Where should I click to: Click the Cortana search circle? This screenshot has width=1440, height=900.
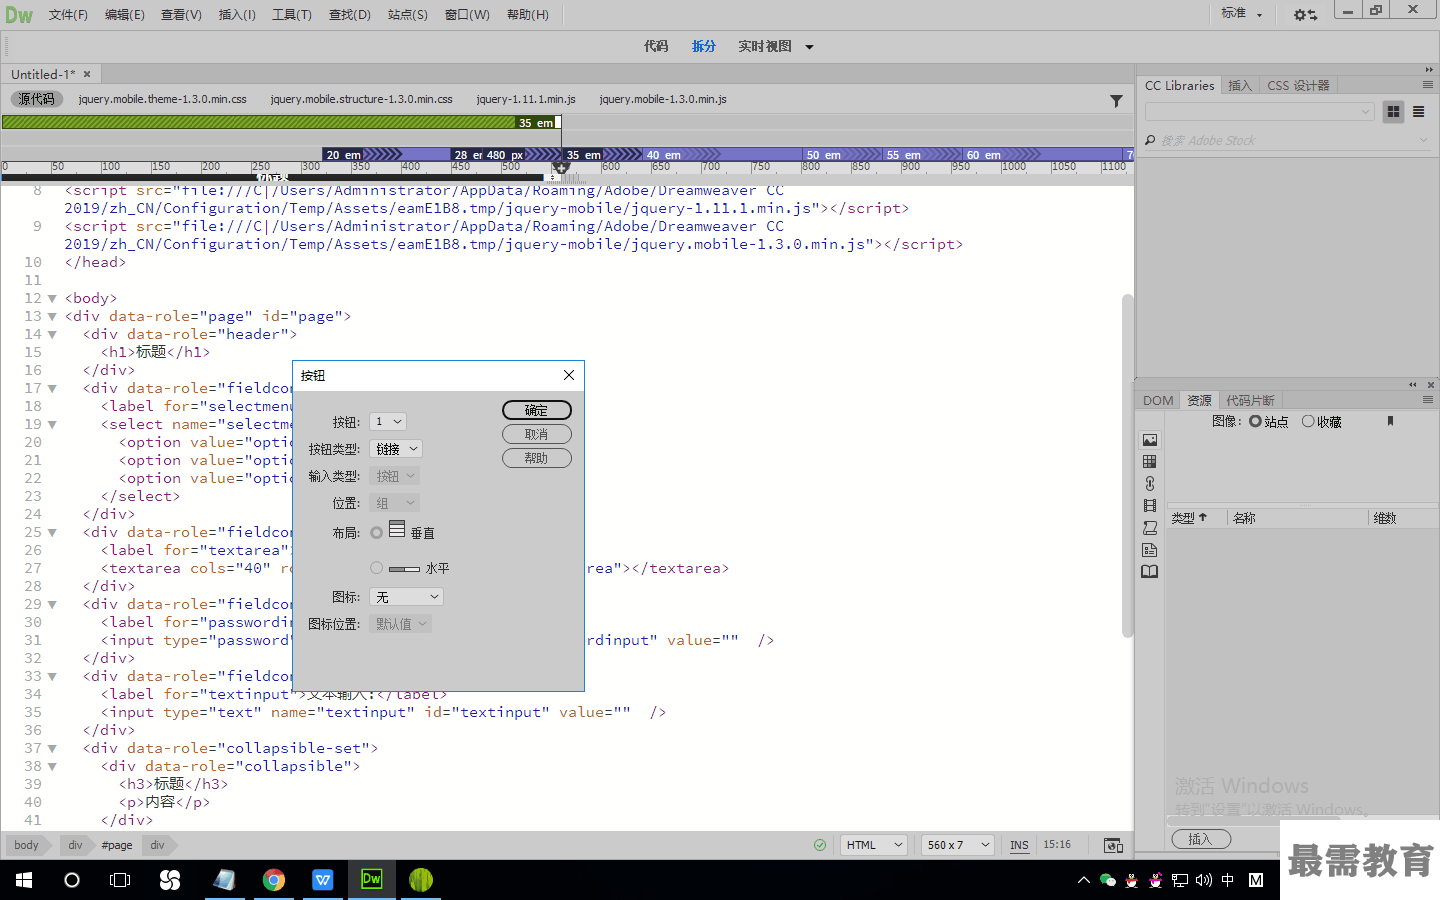click(x=72, y=880)
